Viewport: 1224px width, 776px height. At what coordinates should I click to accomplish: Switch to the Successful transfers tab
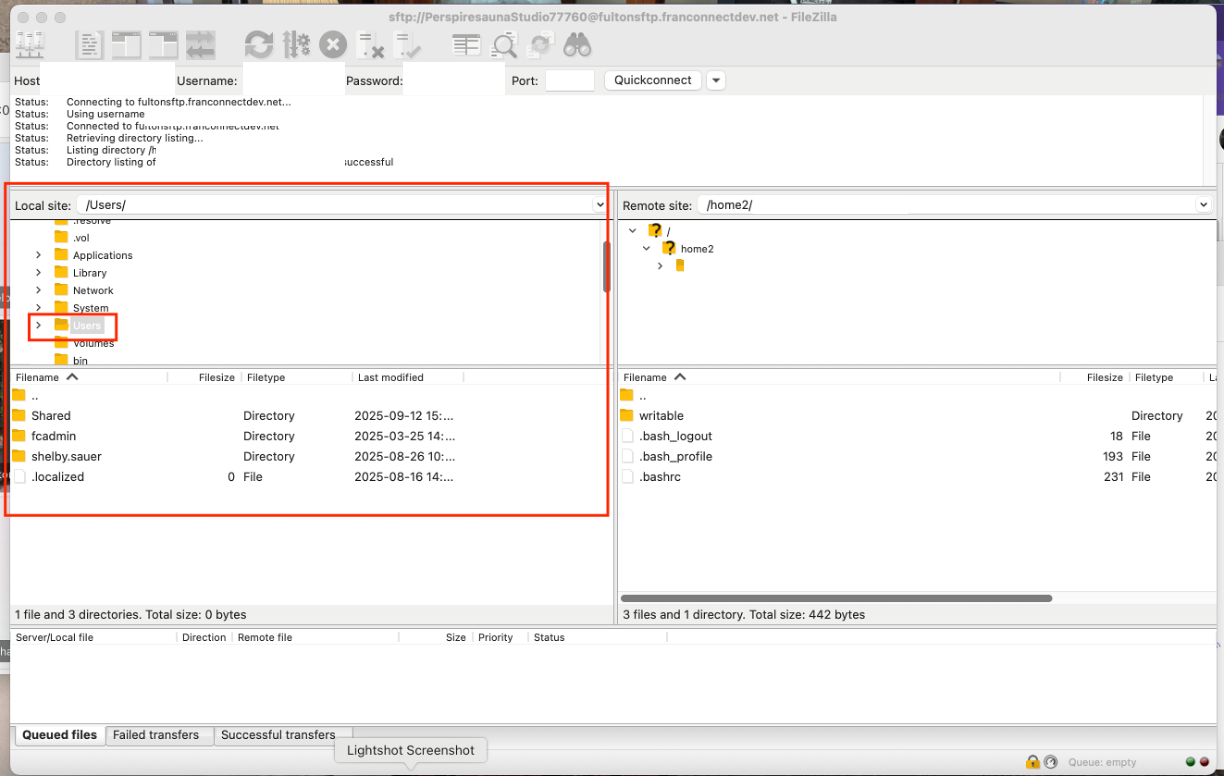point(278,735)
